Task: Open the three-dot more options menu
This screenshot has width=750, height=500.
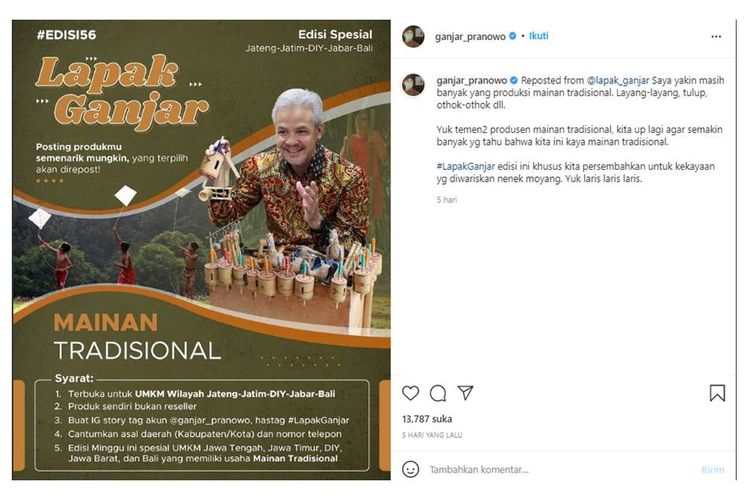Action: [716, 36]
